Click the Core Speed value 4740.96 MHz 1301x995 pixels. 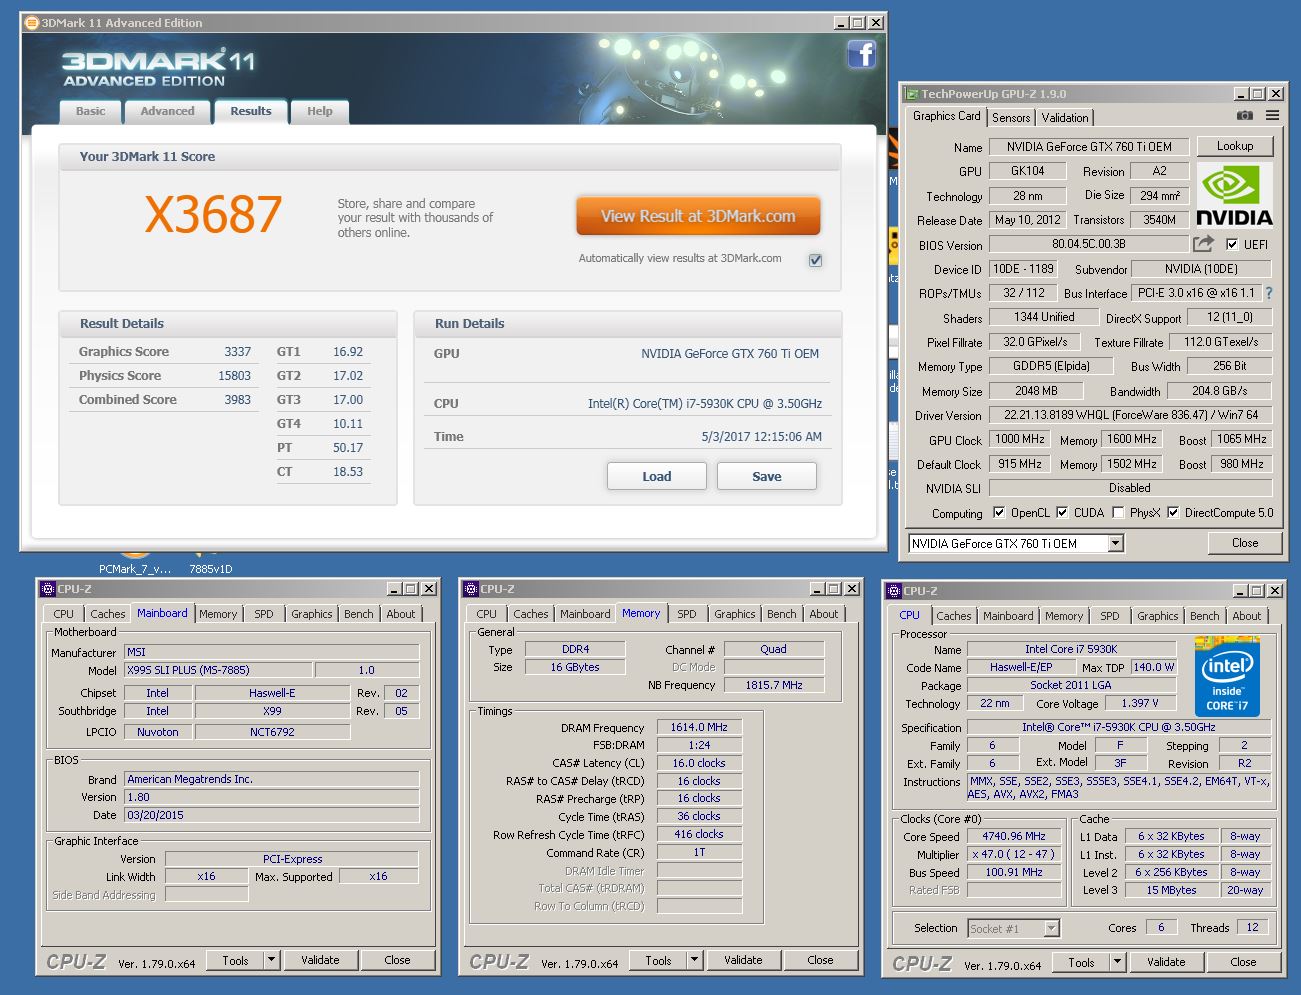(x=1014, y=836)
